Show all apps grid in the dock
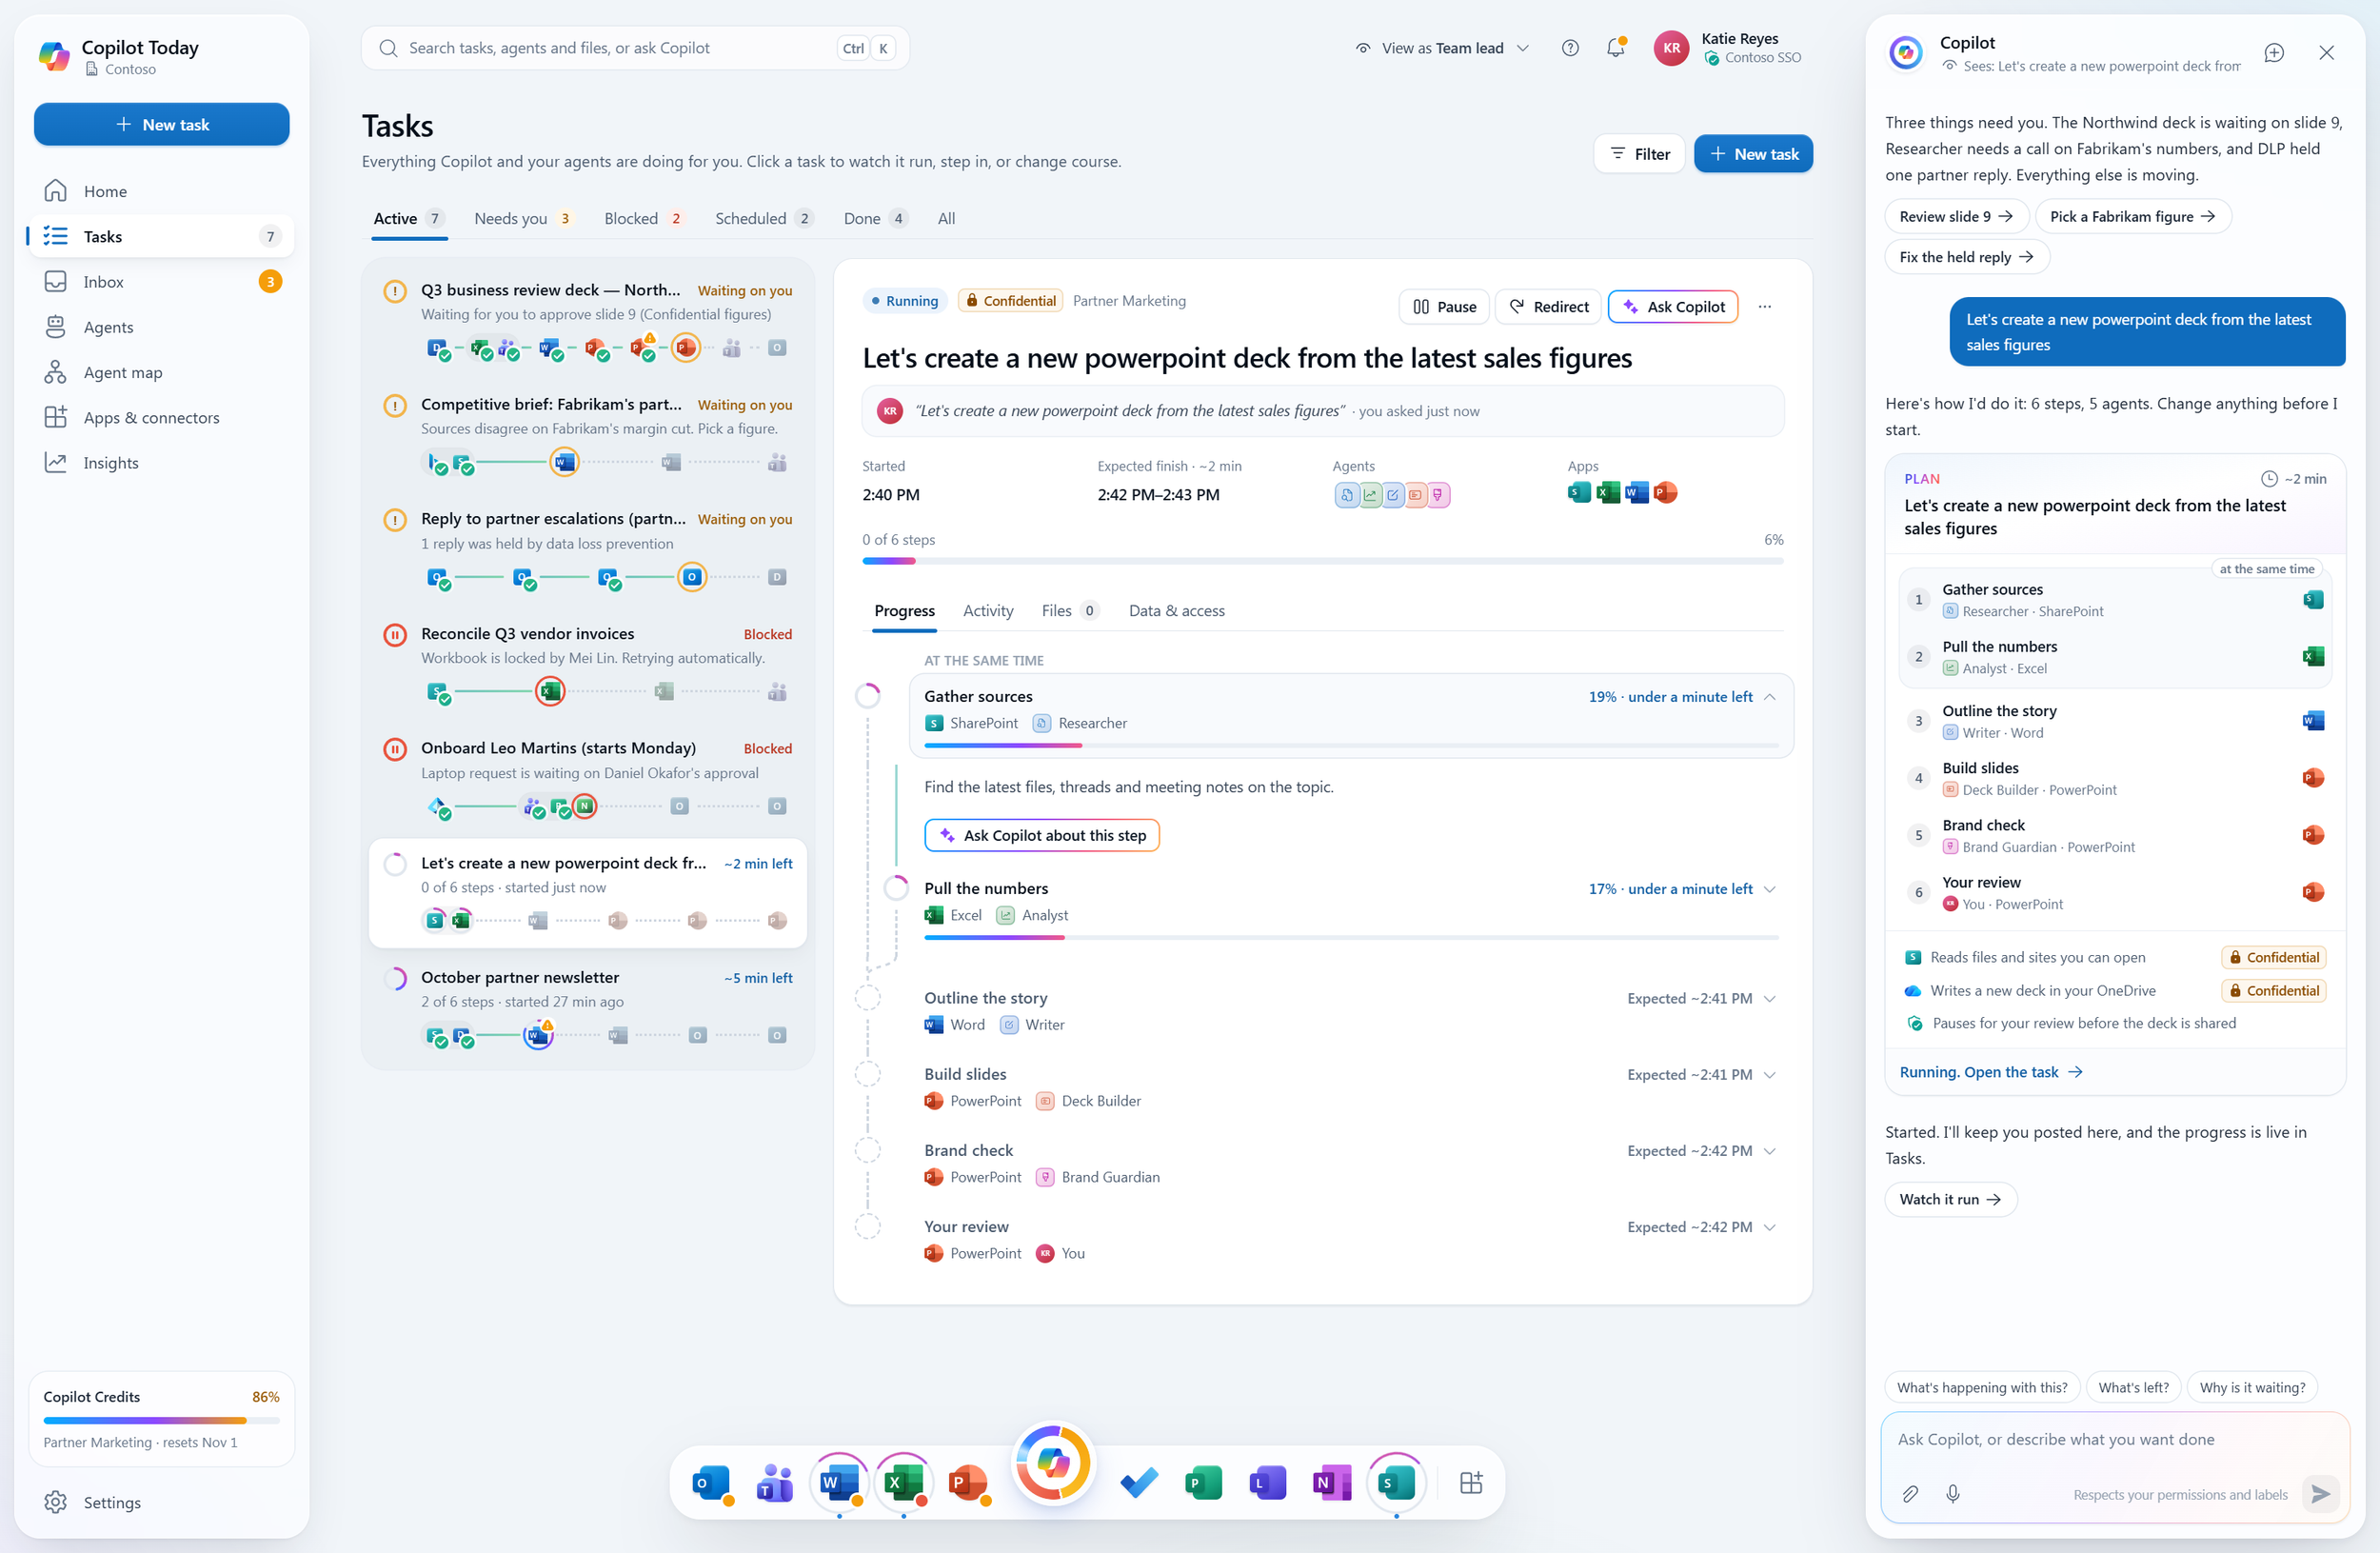 1471,1483
